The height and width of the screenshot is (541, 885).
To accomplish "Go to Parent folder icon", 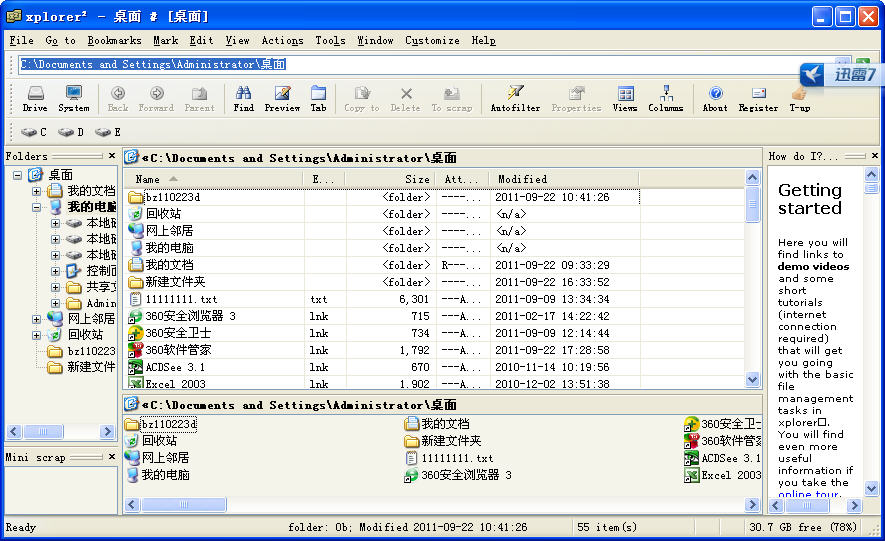I will (199, 99).
